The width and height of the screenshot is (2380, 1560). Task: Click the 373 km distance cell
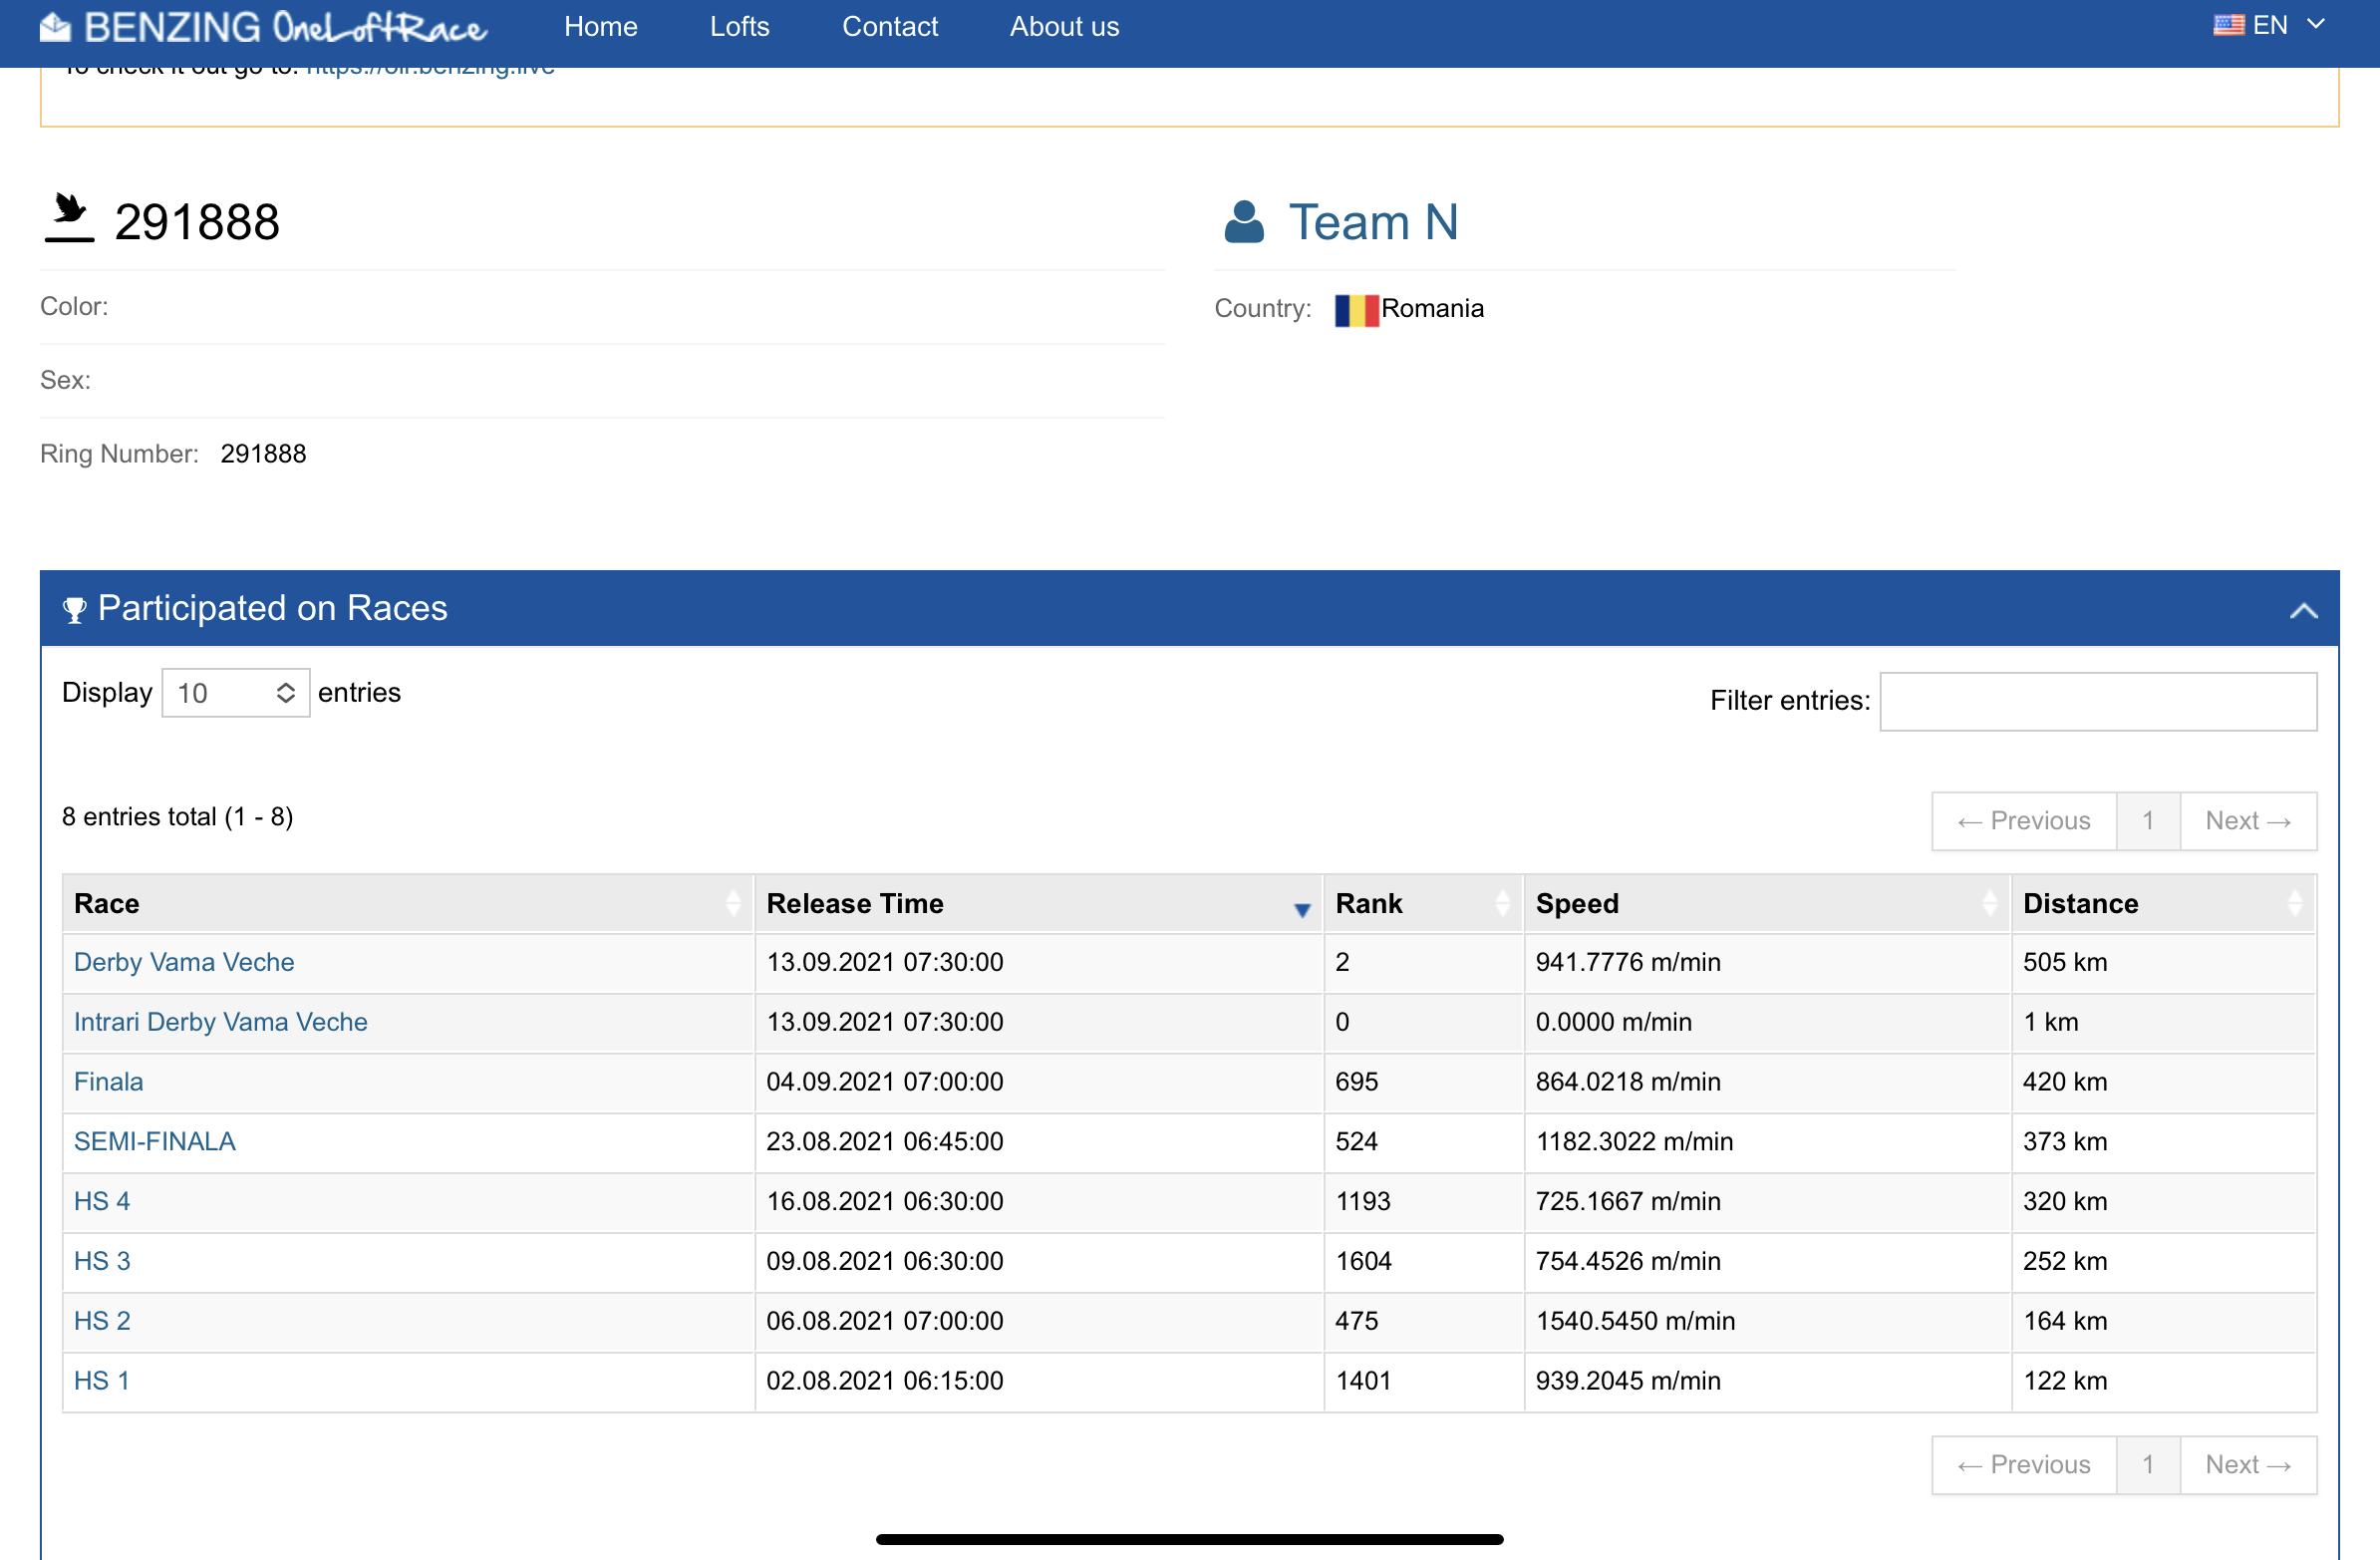(2163, 1142)
